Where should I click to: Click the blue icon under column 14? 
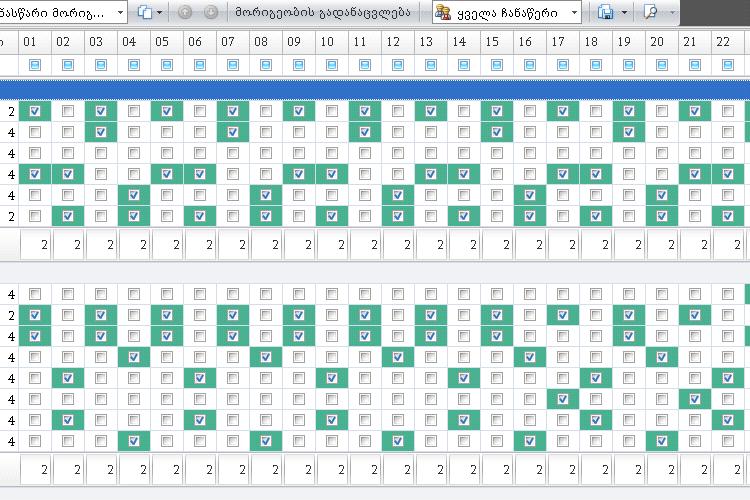click(464, 65)
